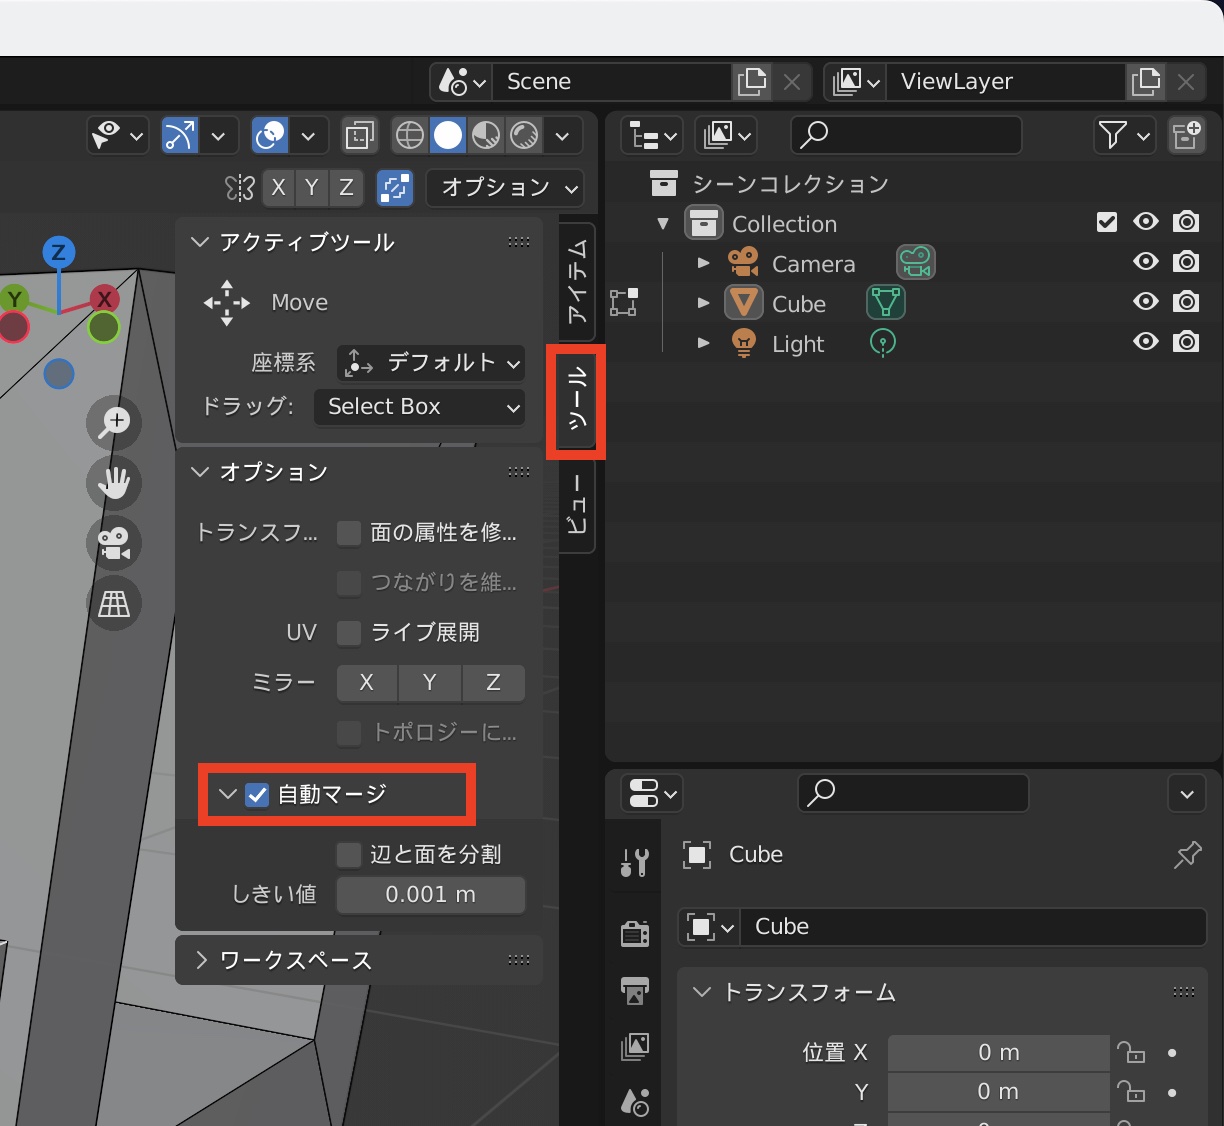Disable the 自動マージ checkbox
Screen dimensions: 1224x1126
[258, 795]
